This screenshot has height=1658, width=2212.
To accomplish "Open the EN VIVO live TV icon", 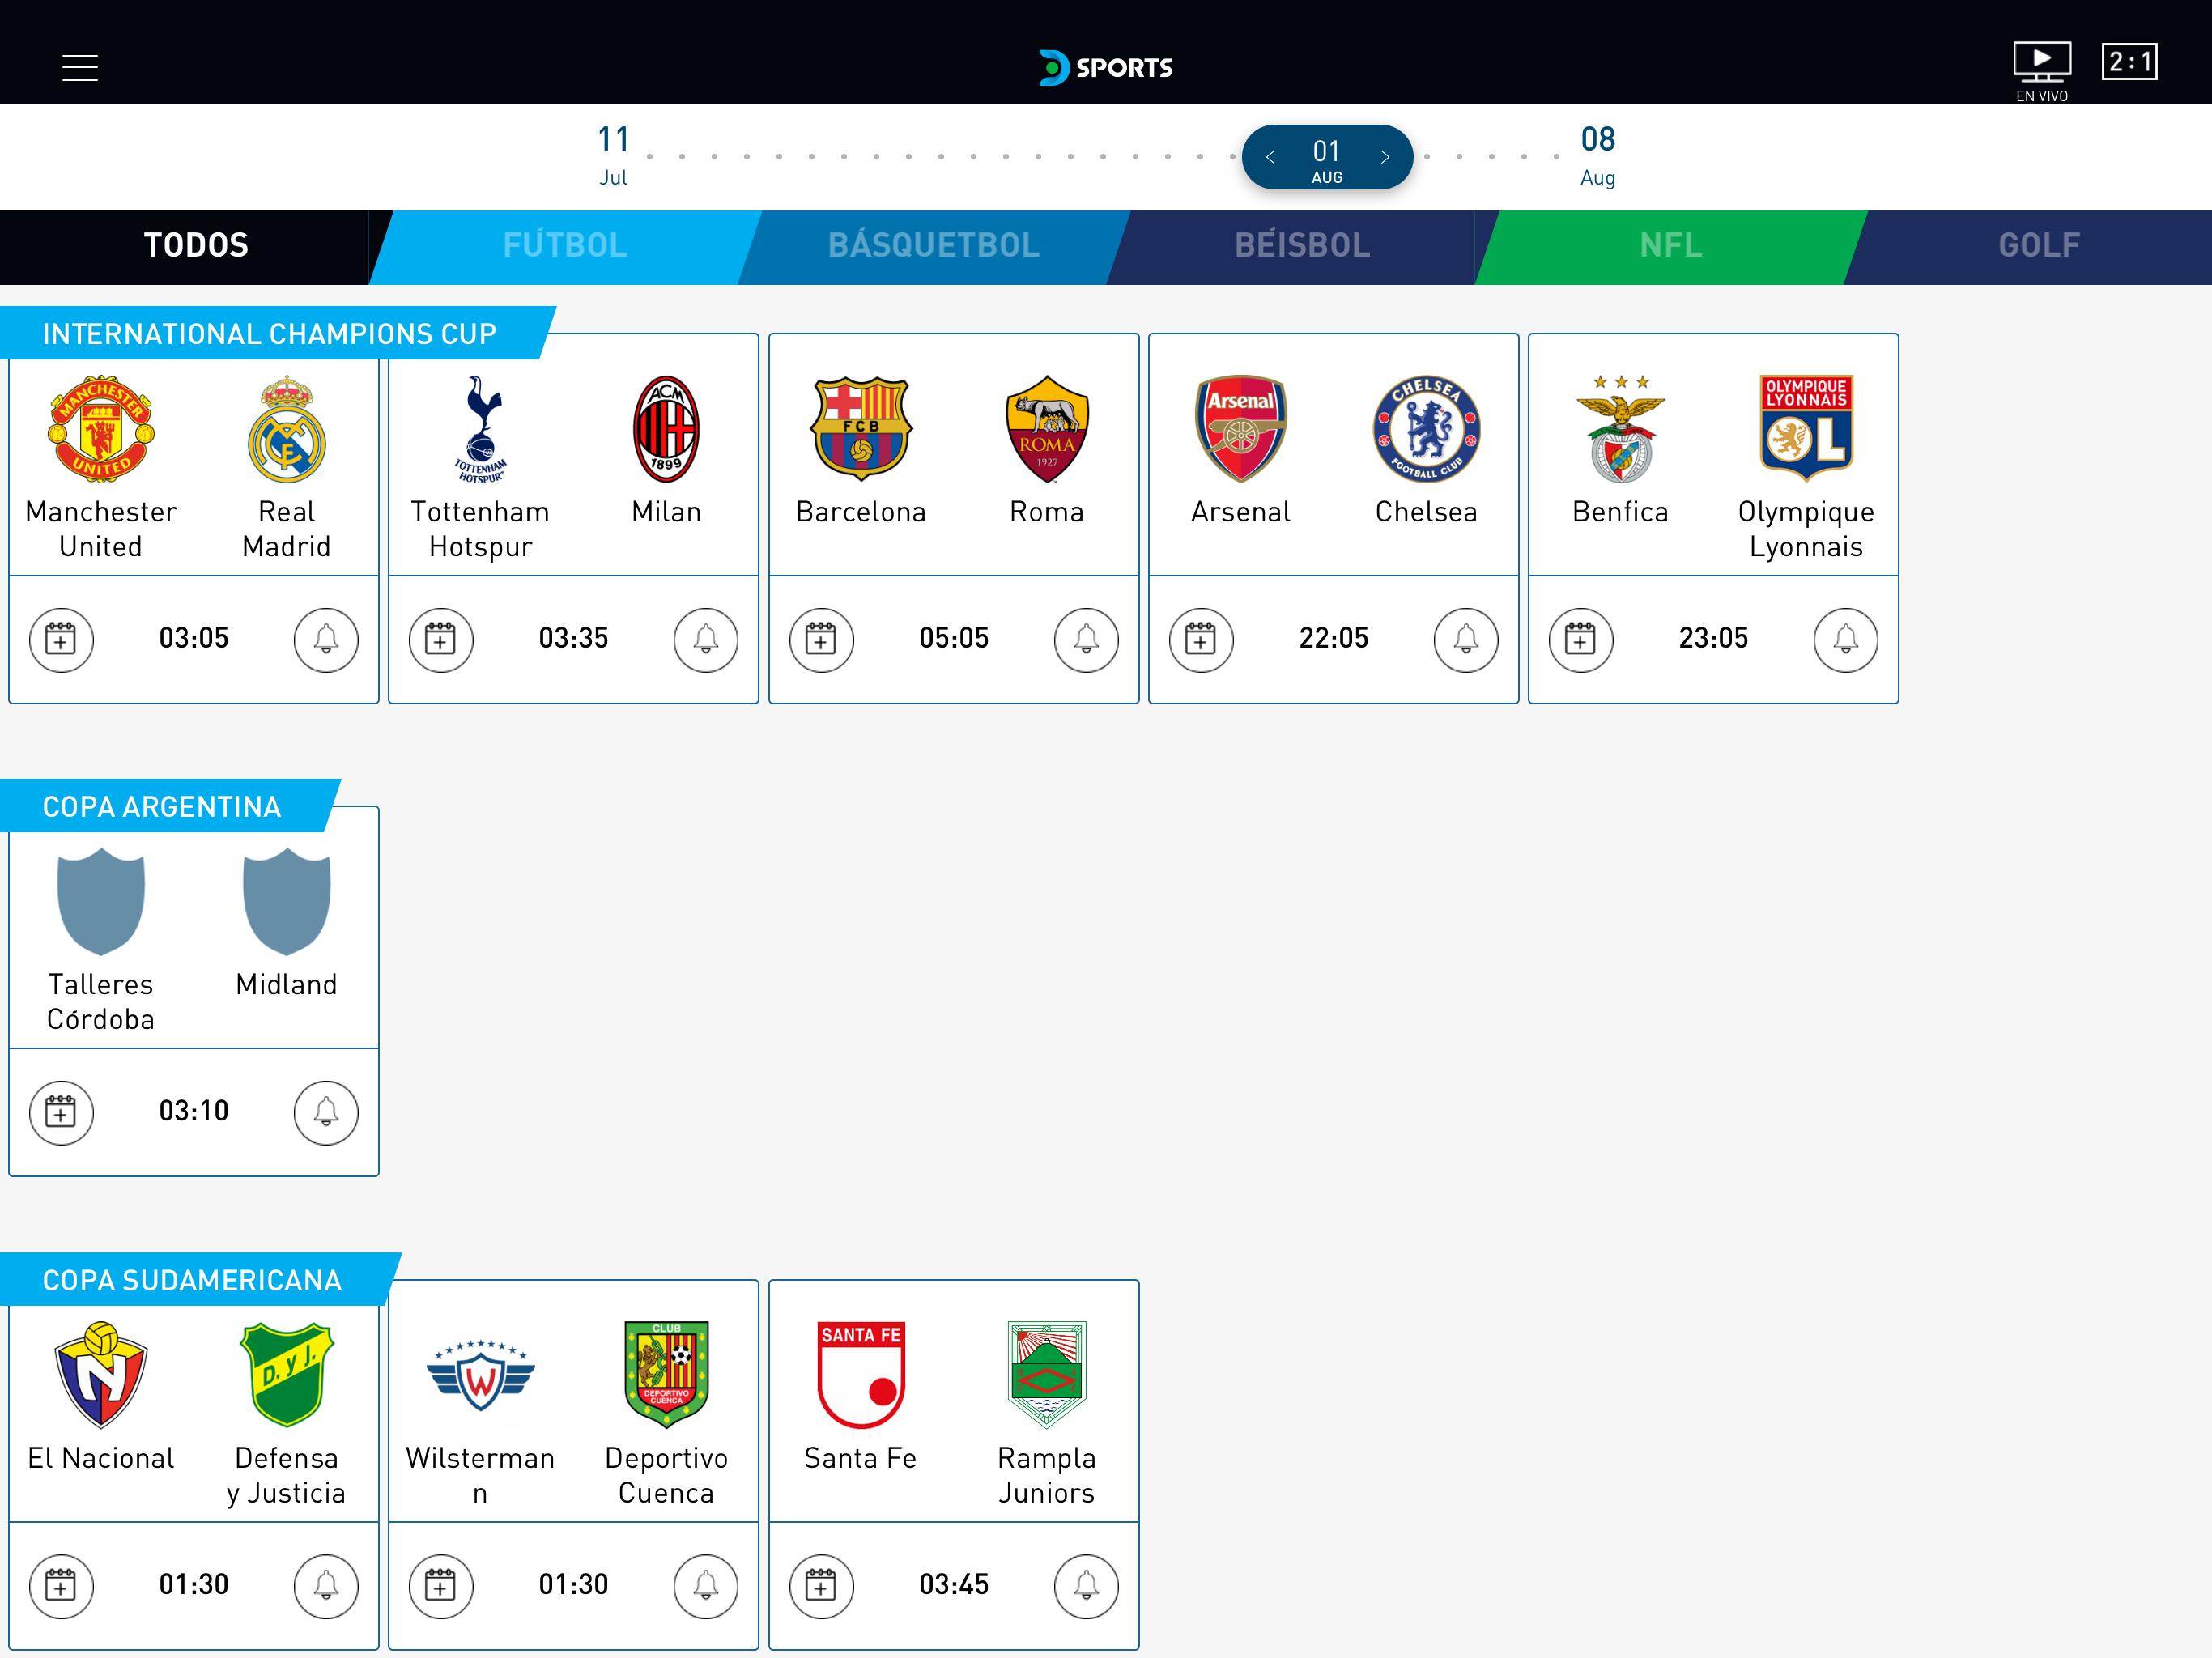I will point(2041,71).
